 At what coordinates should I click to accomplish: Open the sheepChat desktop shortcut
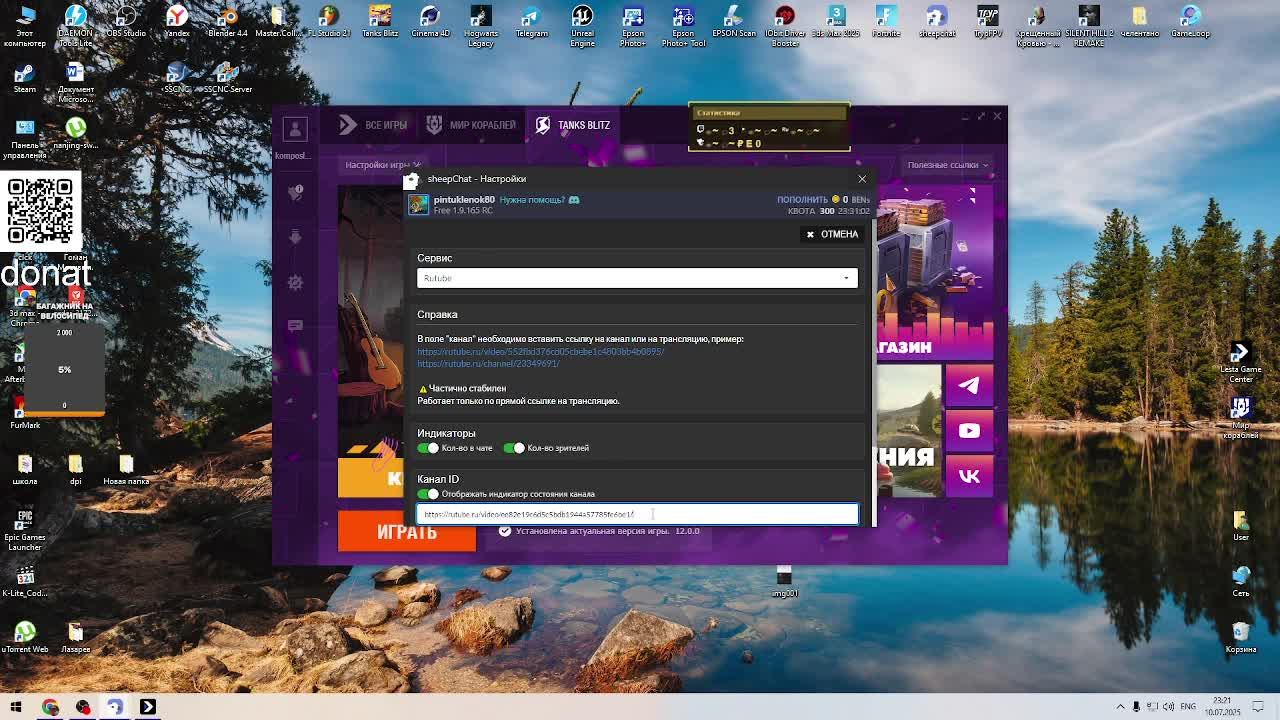[937, 22]
